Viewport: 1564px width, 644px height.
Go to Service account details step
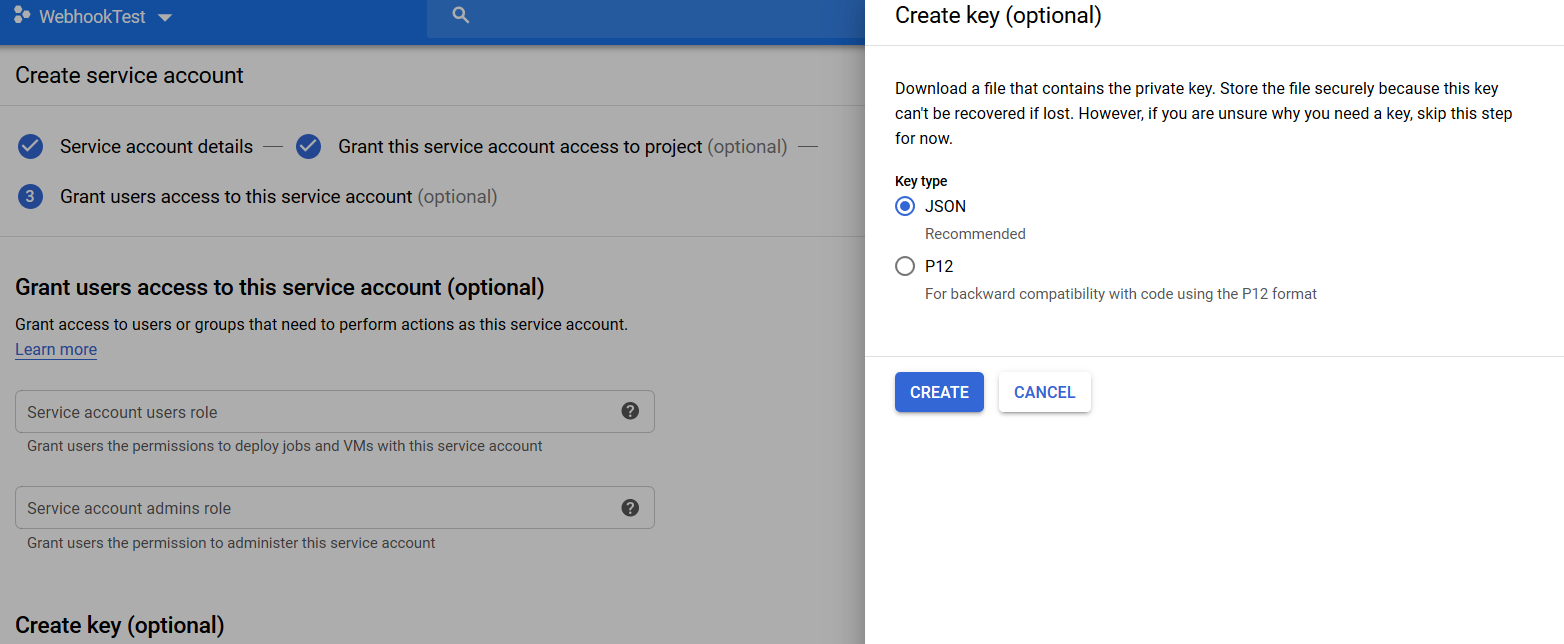click(x=156, y=147)
